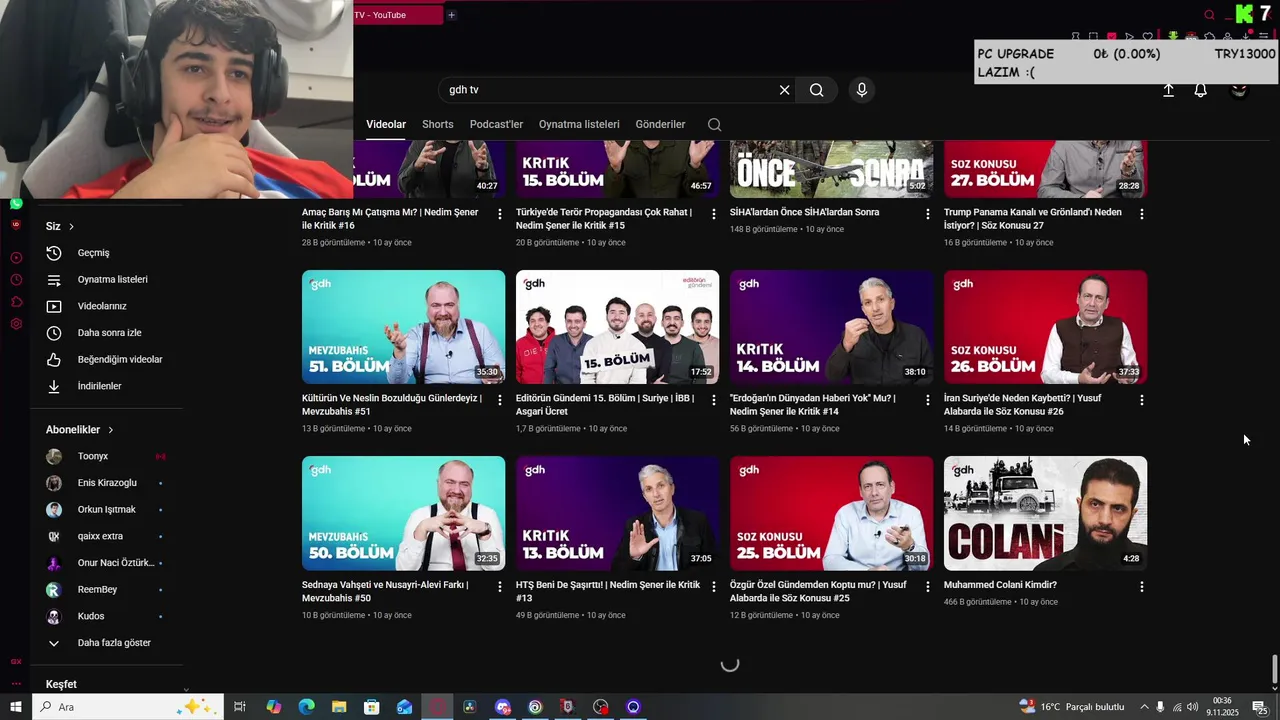Switch to the Podcast'ler tab

(x=496, y=125)
